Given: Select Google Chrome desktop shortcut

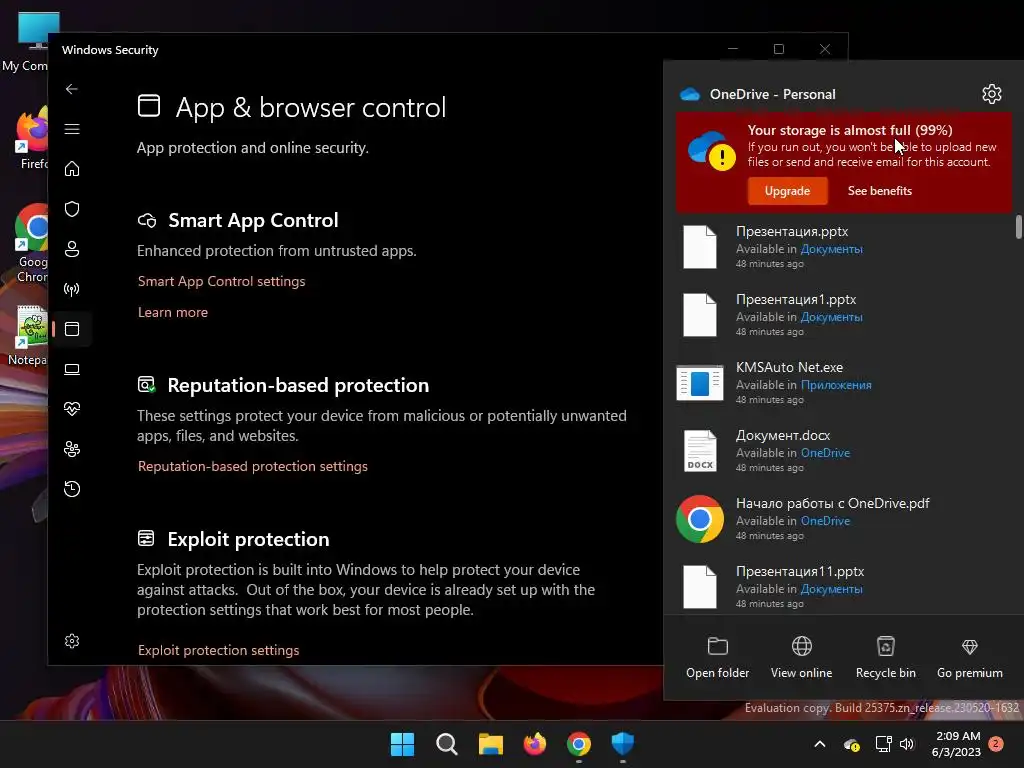Looking at the screenshot, I should (31, 244).
